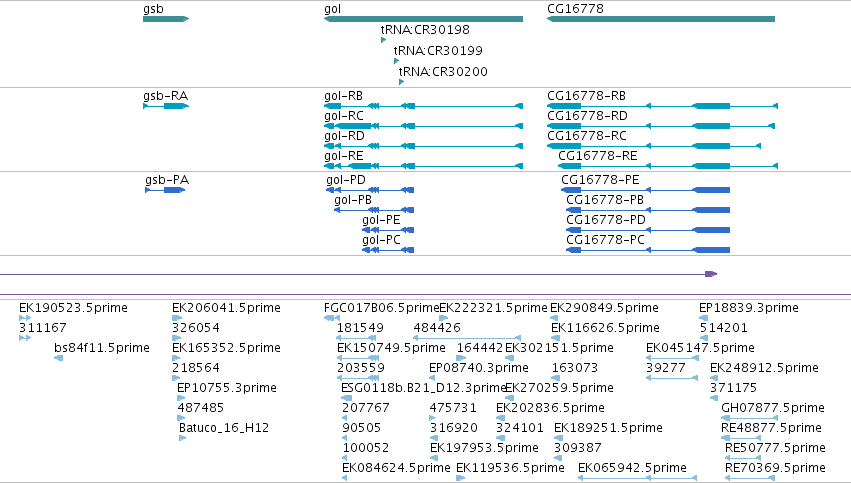Image resolution: width=851 pixels, height=483 pixels.
Task: Click the Batuco_16_H12 label
Action: (x=224, y=429)
